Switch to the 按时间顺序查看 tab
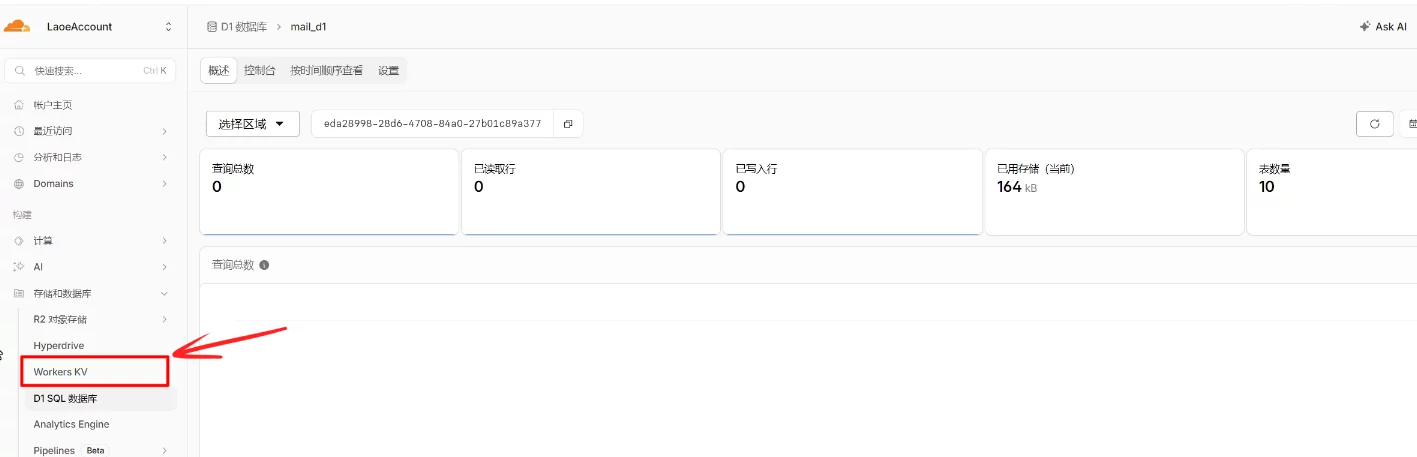Image resolution: width=1417 pixels, height=457 pixels. (x=326, y=71)
